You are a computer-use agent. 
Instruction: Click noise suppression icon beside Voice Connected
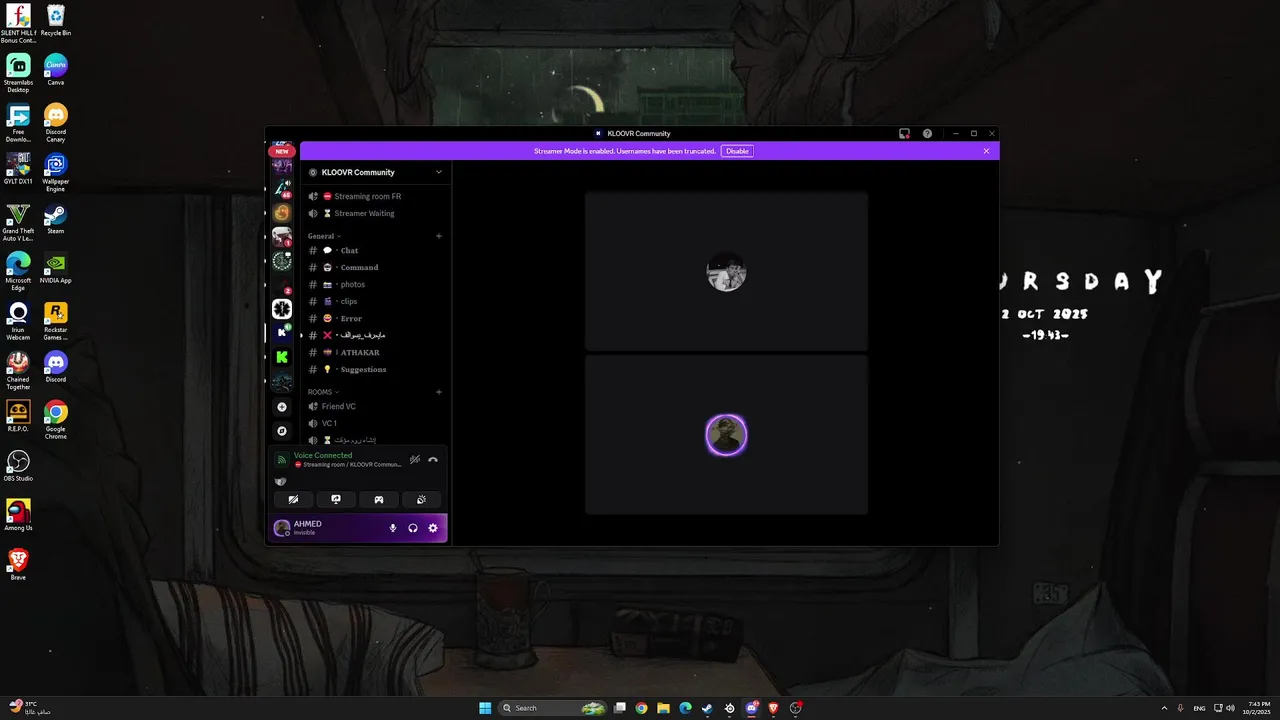coord(415,460)
